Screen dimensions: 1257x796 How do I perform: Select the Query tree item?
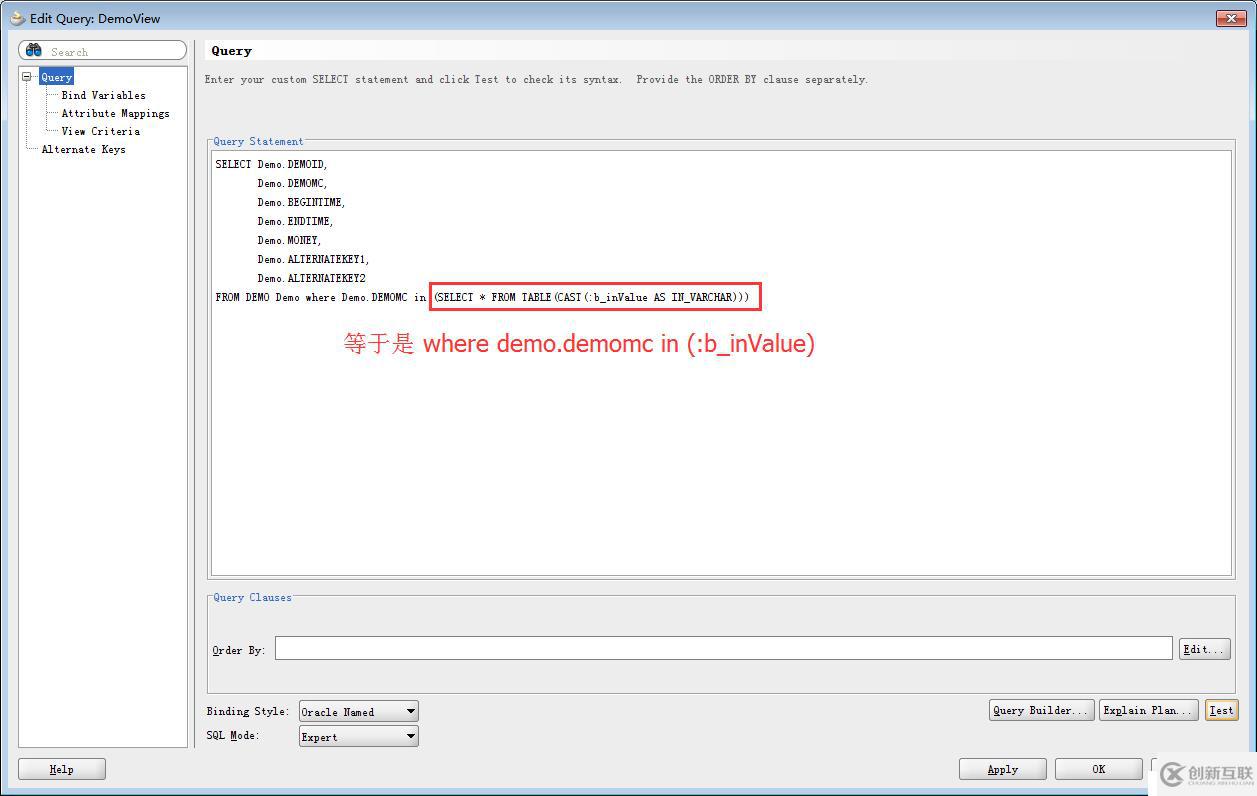(56, 77)
